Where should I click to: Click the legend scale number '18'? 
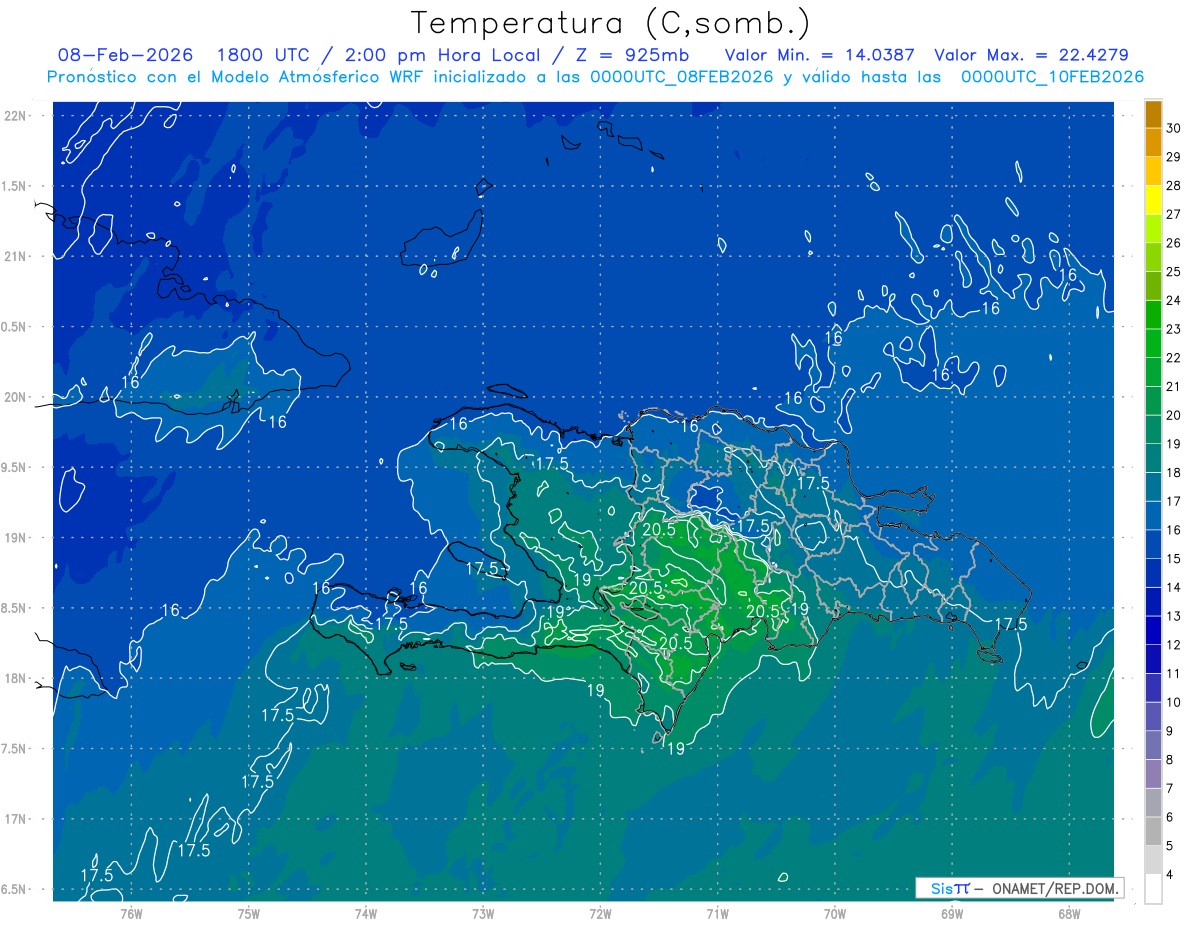pos(1174,472)
